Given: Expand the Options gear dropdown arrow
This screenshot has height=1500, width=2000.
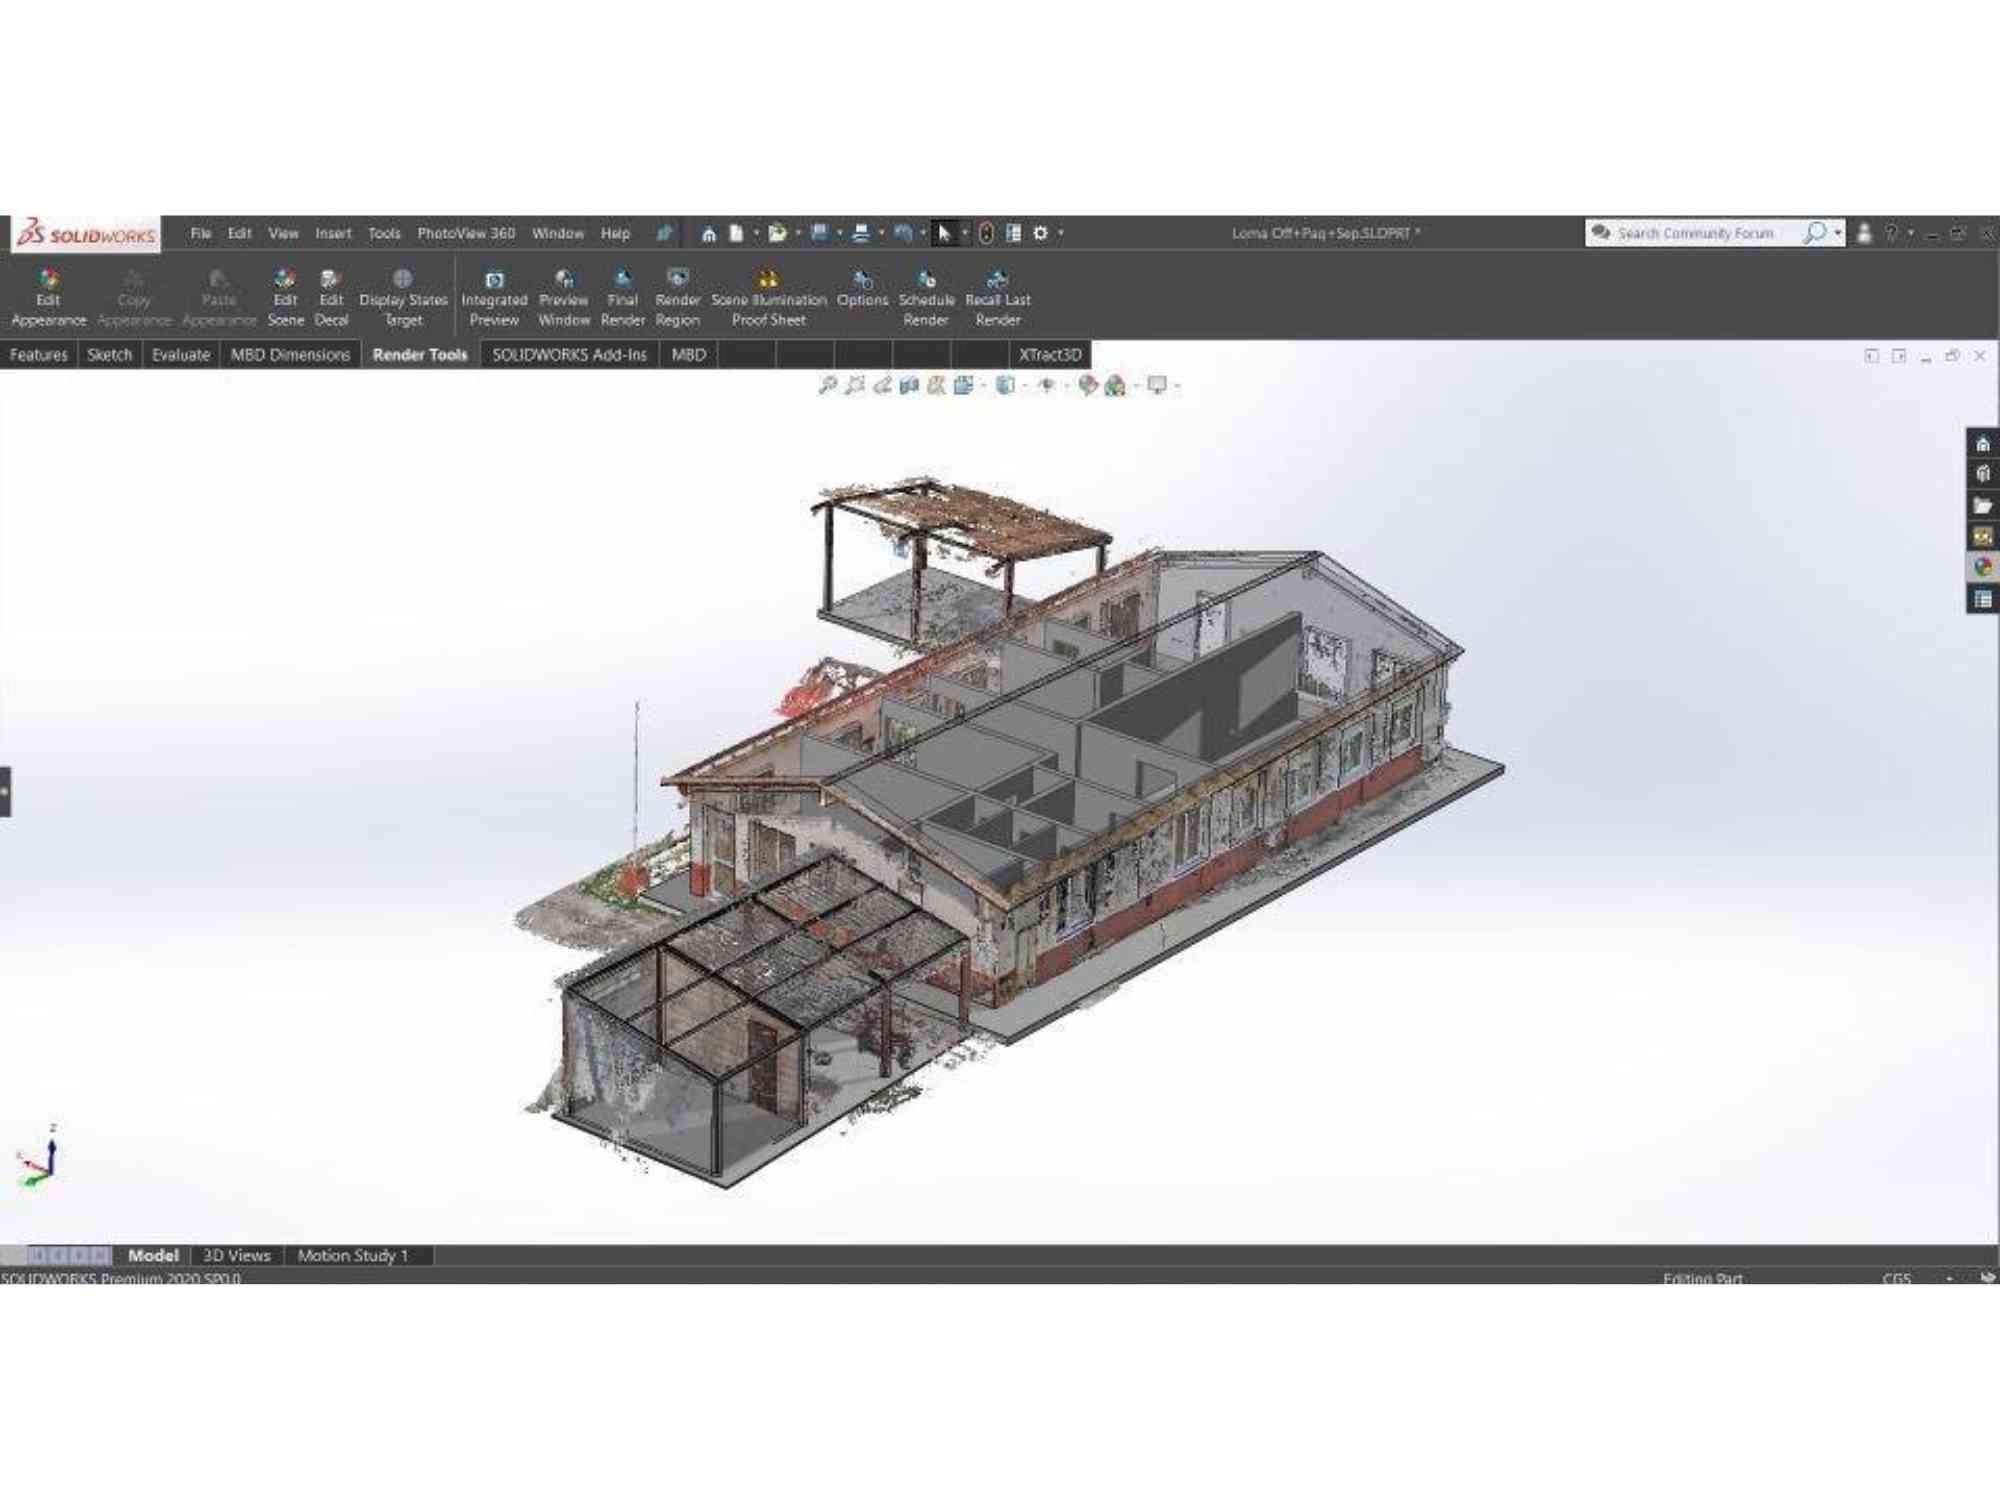Looking at the screenshot, I should (1061, 234).
